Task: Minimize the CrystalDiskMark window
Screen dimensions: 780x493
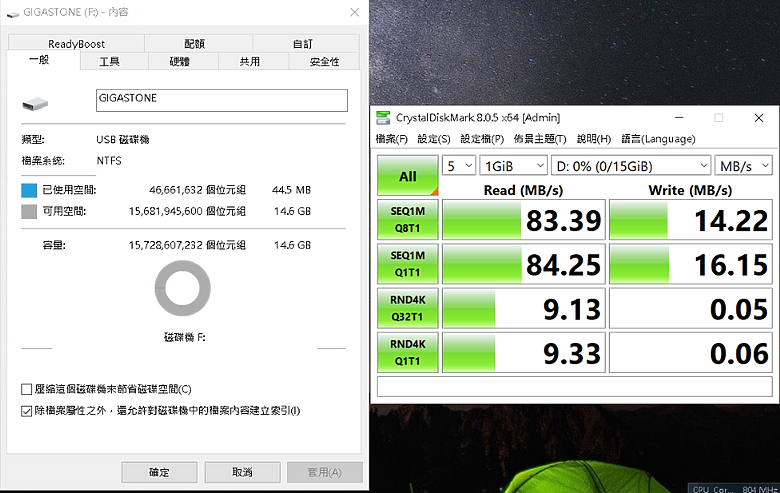Action: 679,118
